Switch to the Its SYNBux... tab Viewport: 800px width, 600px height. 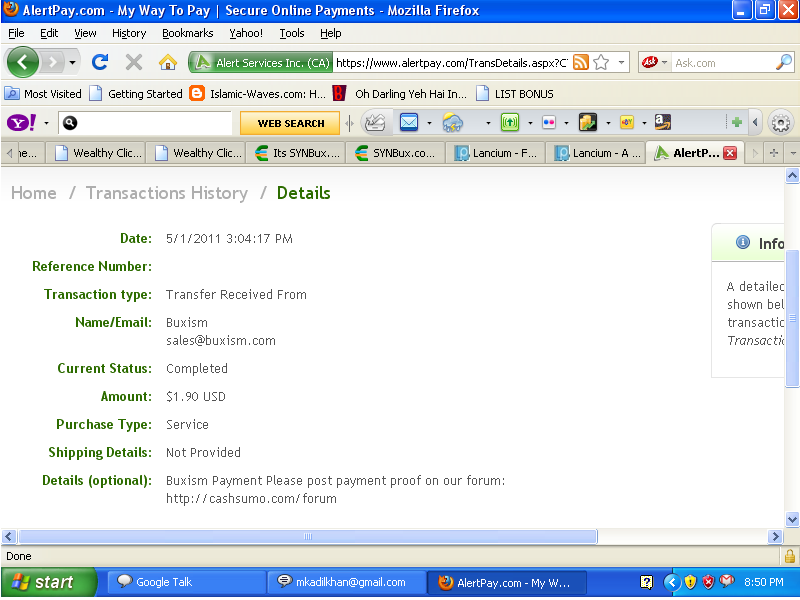pyautogui.click(x=296, y=153)
